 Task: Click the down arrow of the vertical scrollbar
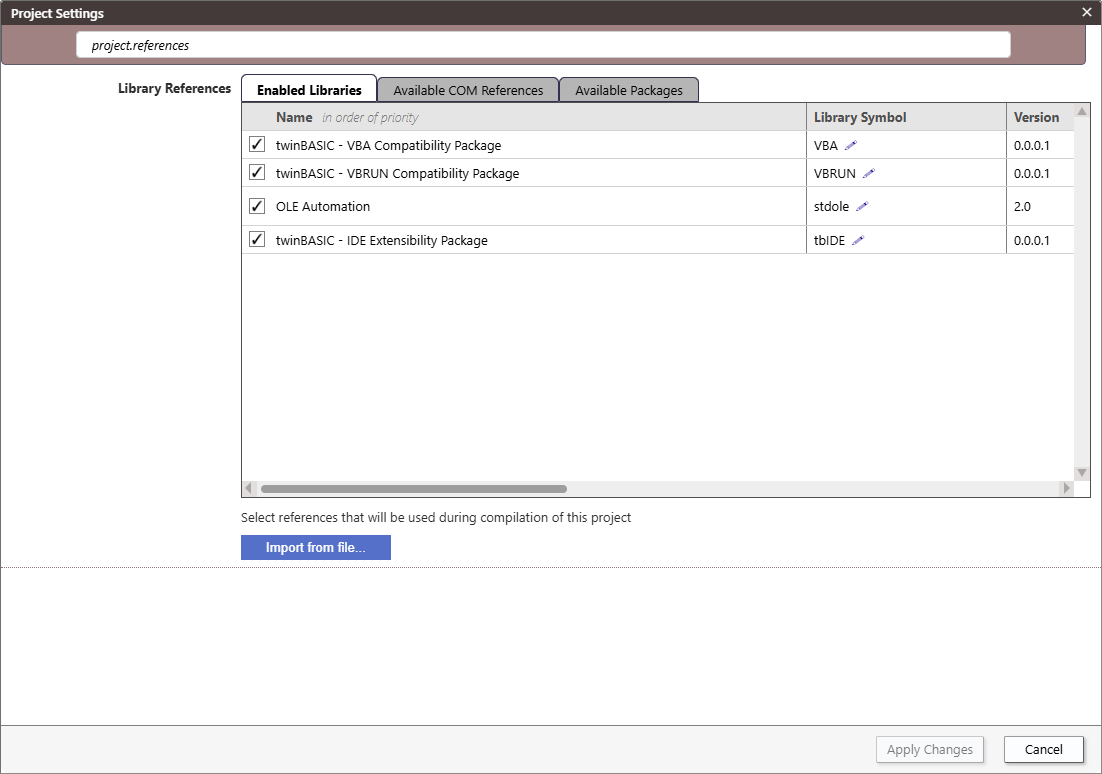tap(1081, 471)
